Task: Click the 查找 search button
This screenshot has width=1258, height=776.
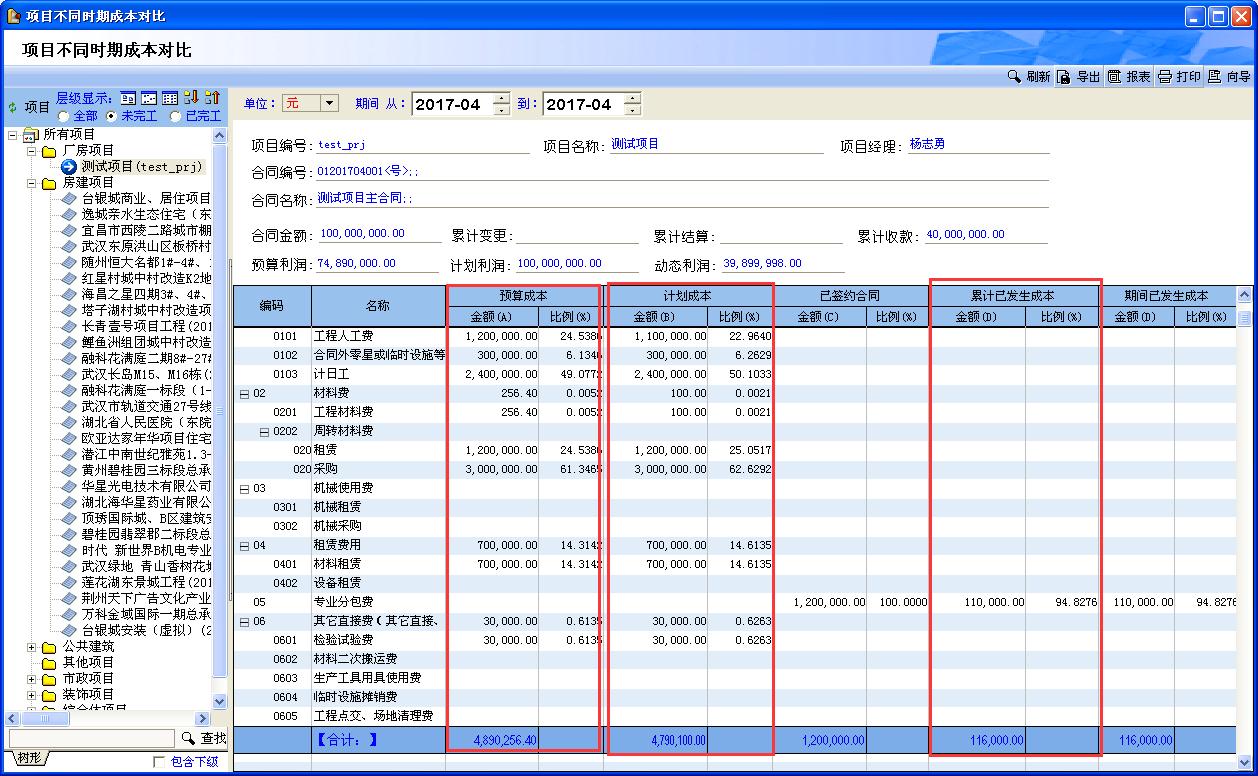Action: (204, 738)
